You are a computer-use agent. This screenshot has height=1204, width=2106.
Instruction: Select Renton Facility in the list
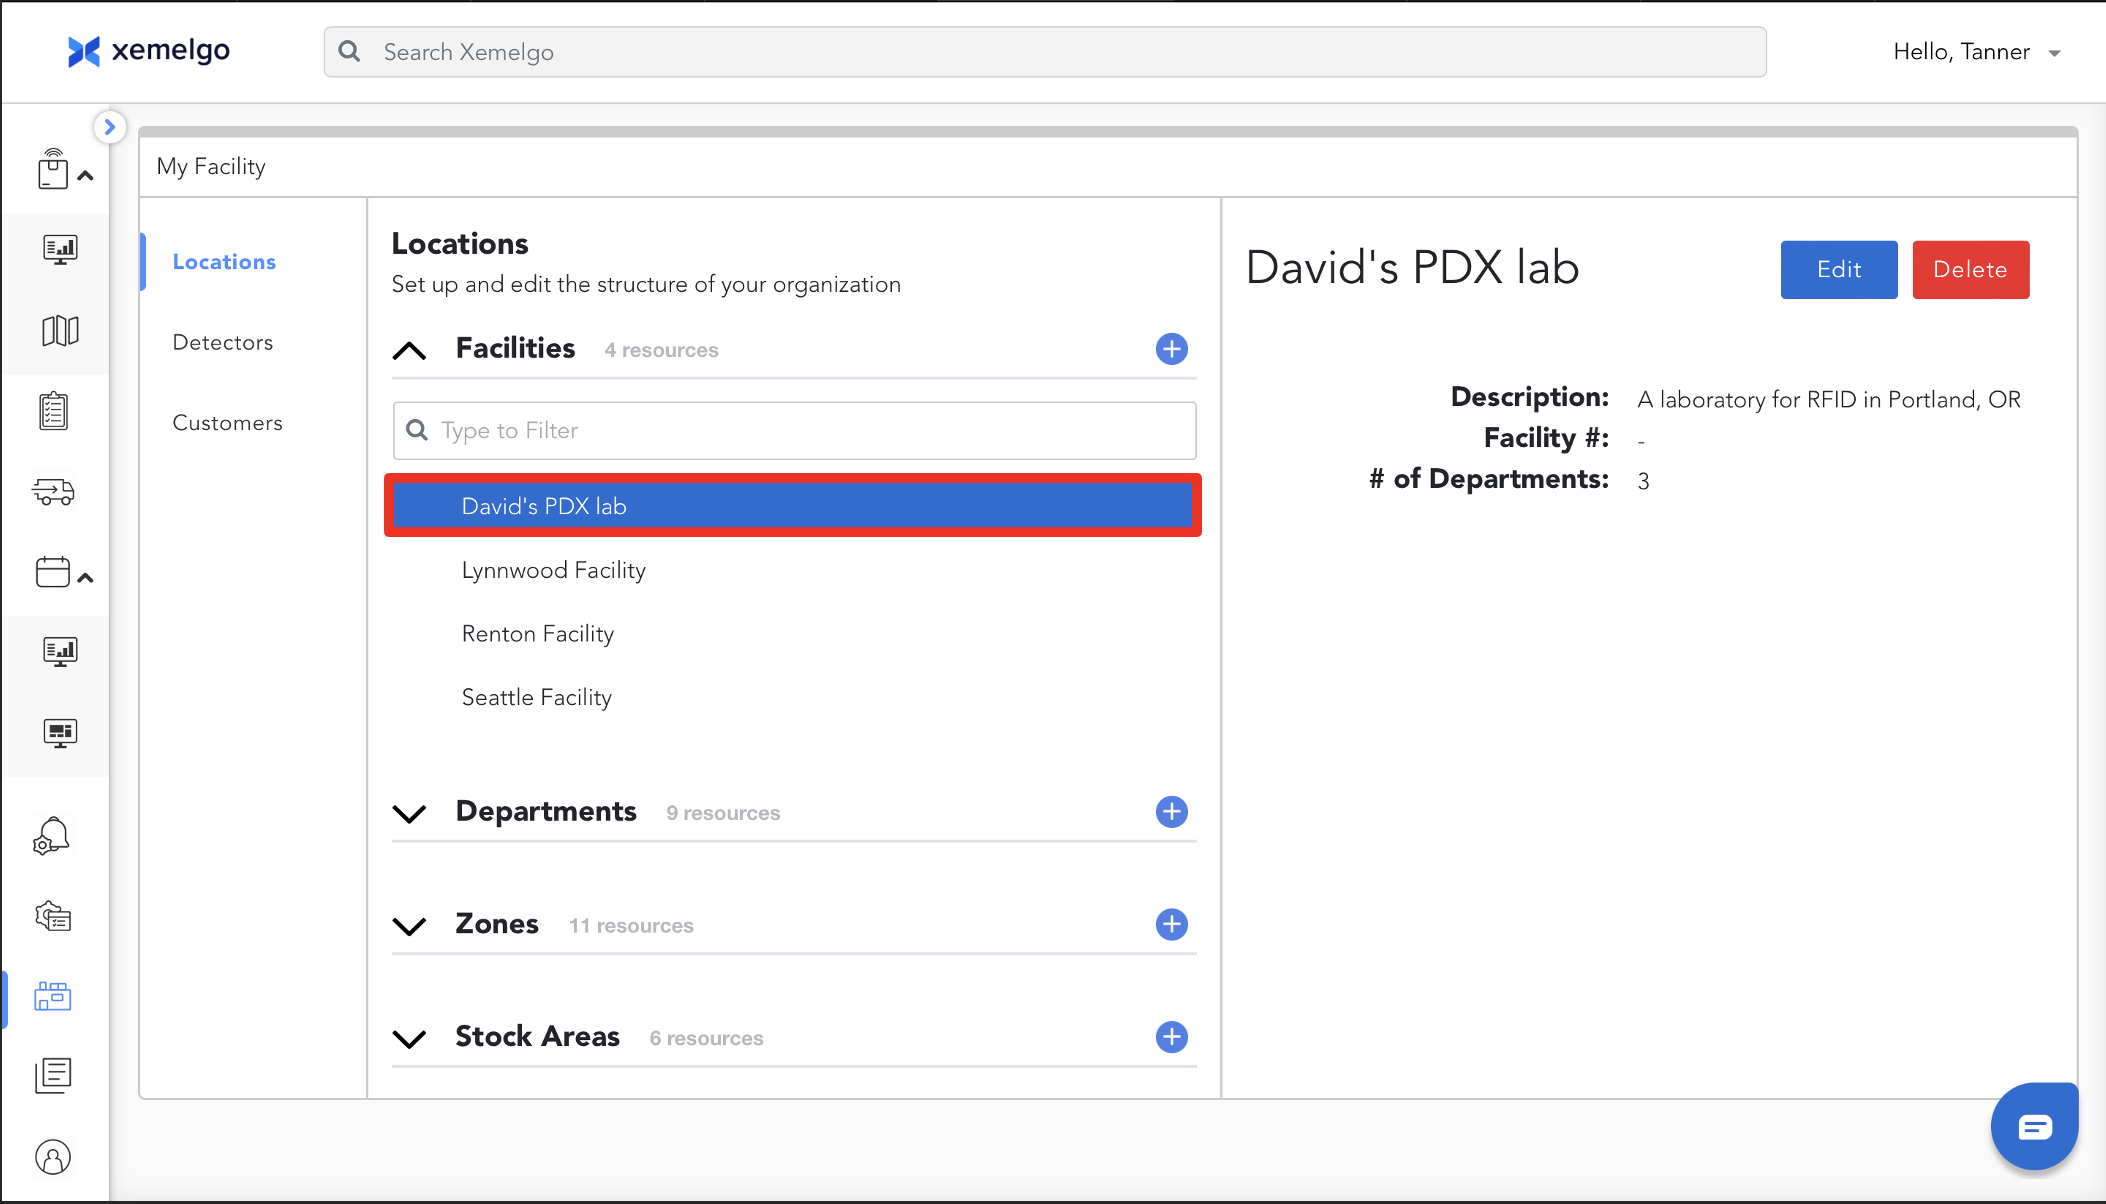pos(538,634)
